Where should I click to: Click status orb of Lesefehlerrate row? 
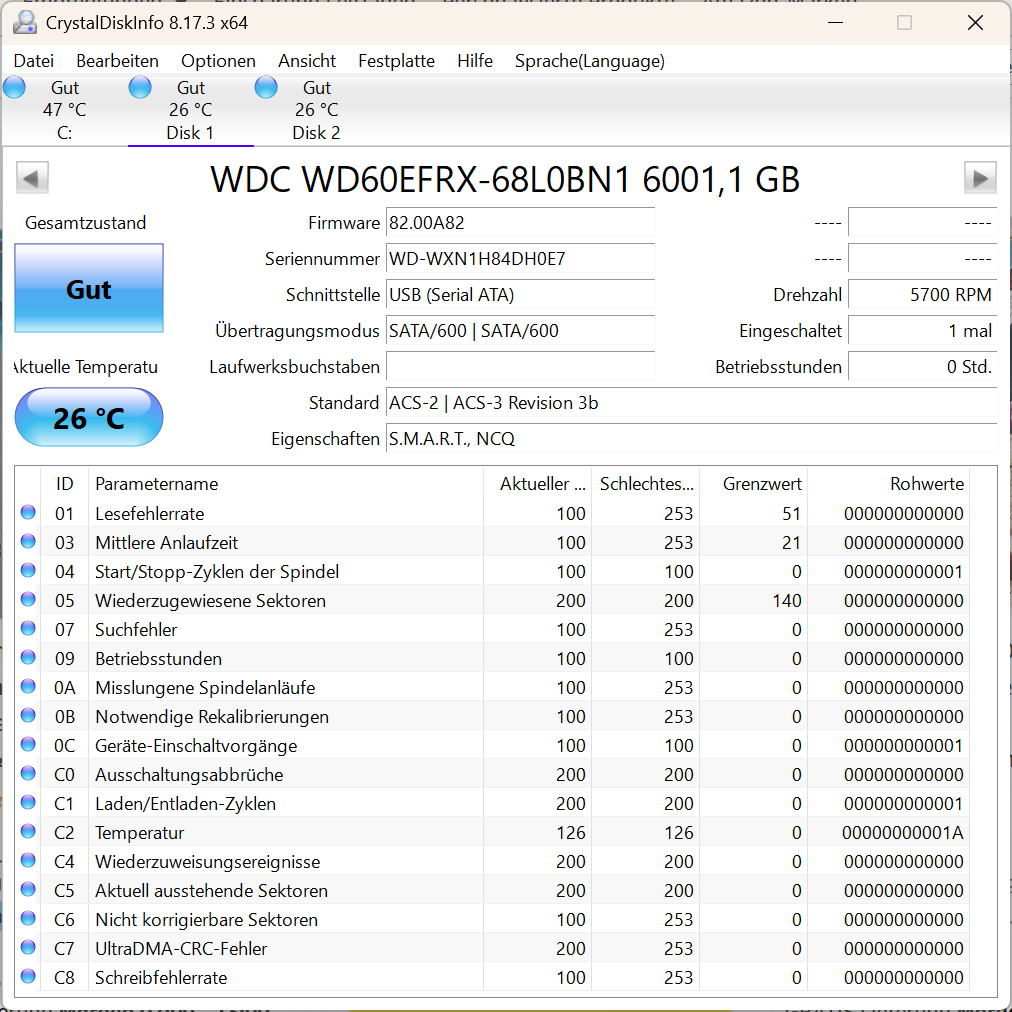(x=28, y=512)
